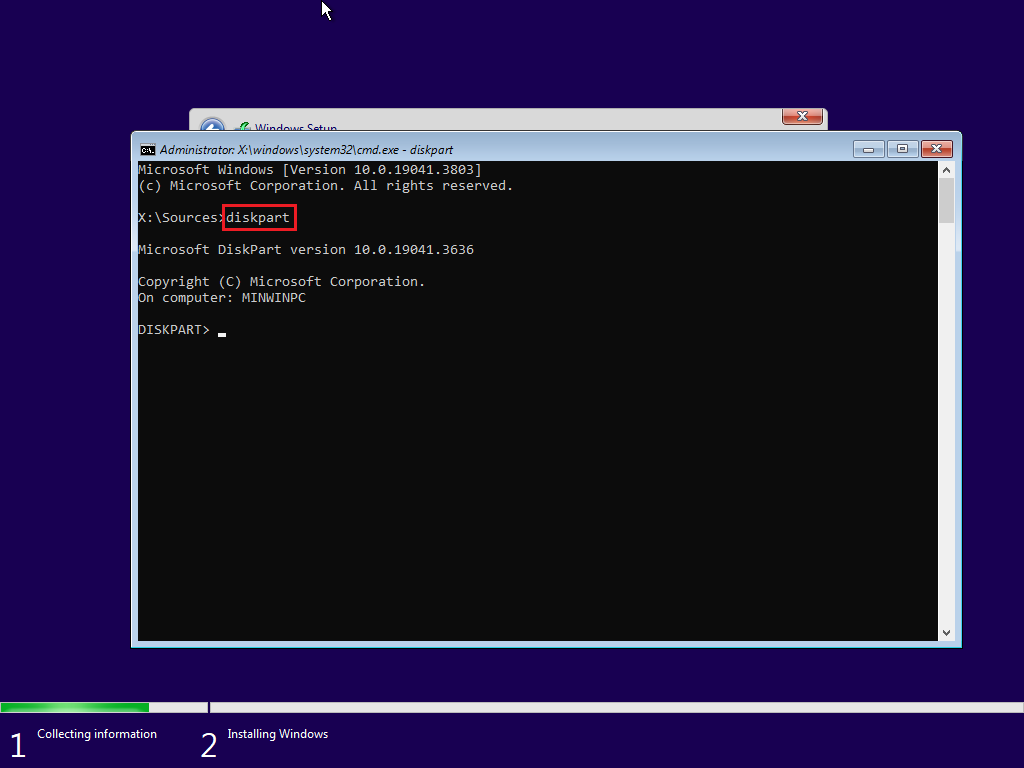Click the 'DISKPART>' prompt line
The width and height of the screenshot is (1024, 768).
tap(174, 330)
